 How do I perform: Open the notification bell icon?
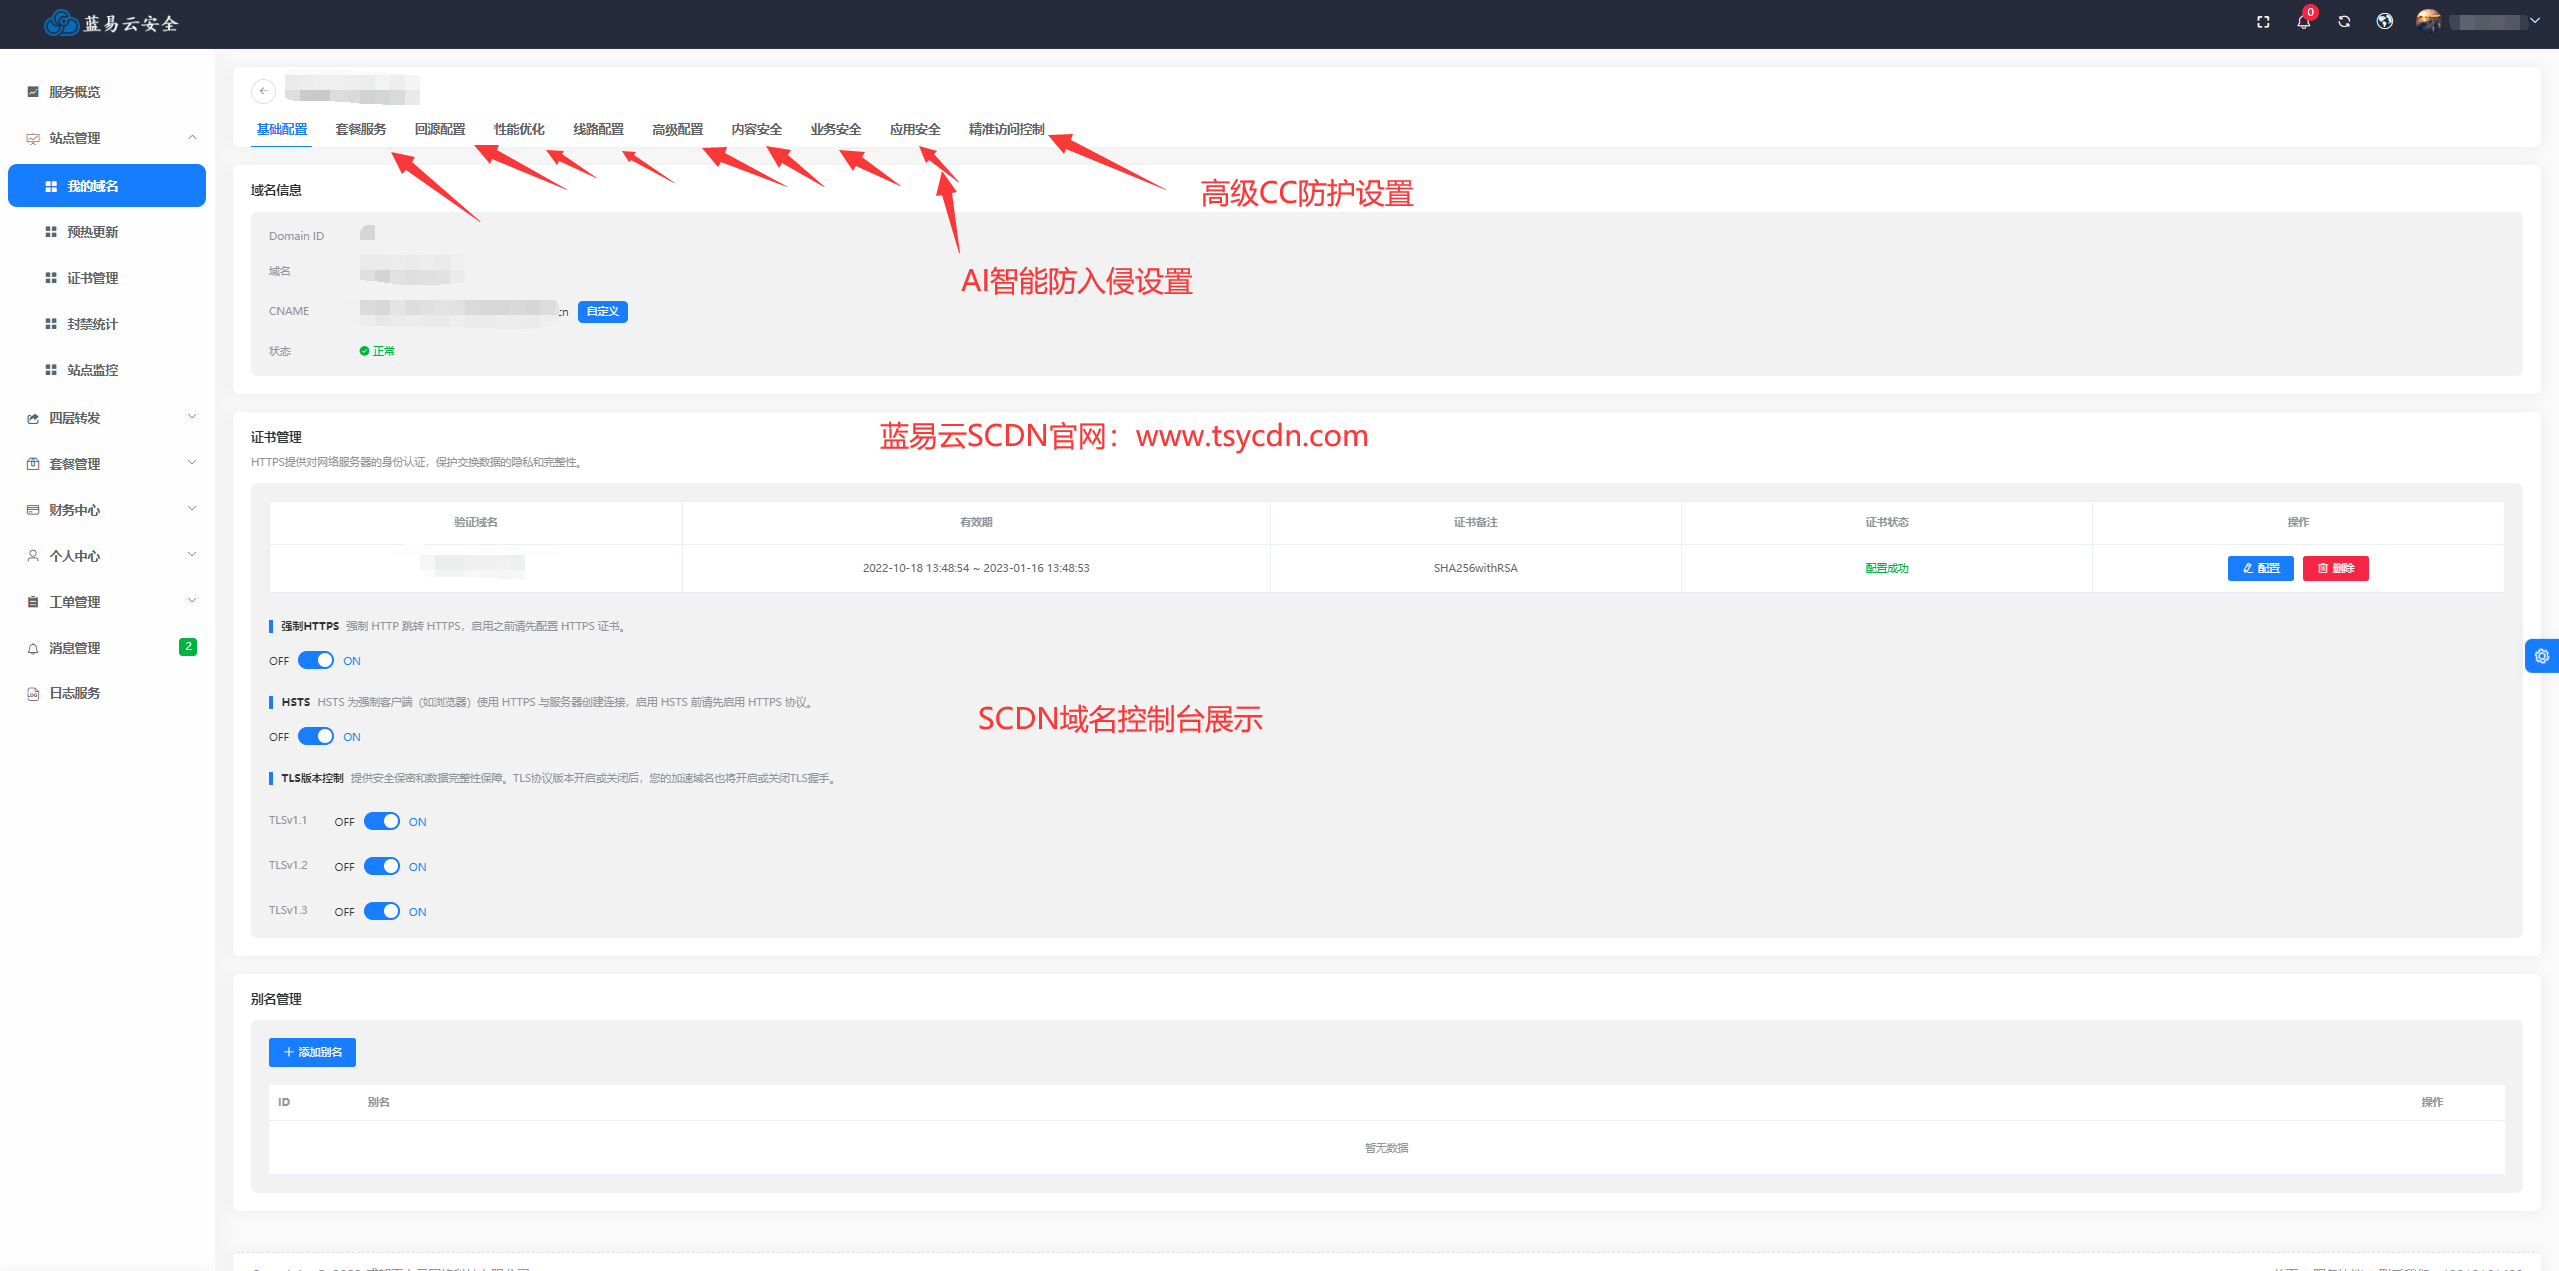[x=2303, y=22]
